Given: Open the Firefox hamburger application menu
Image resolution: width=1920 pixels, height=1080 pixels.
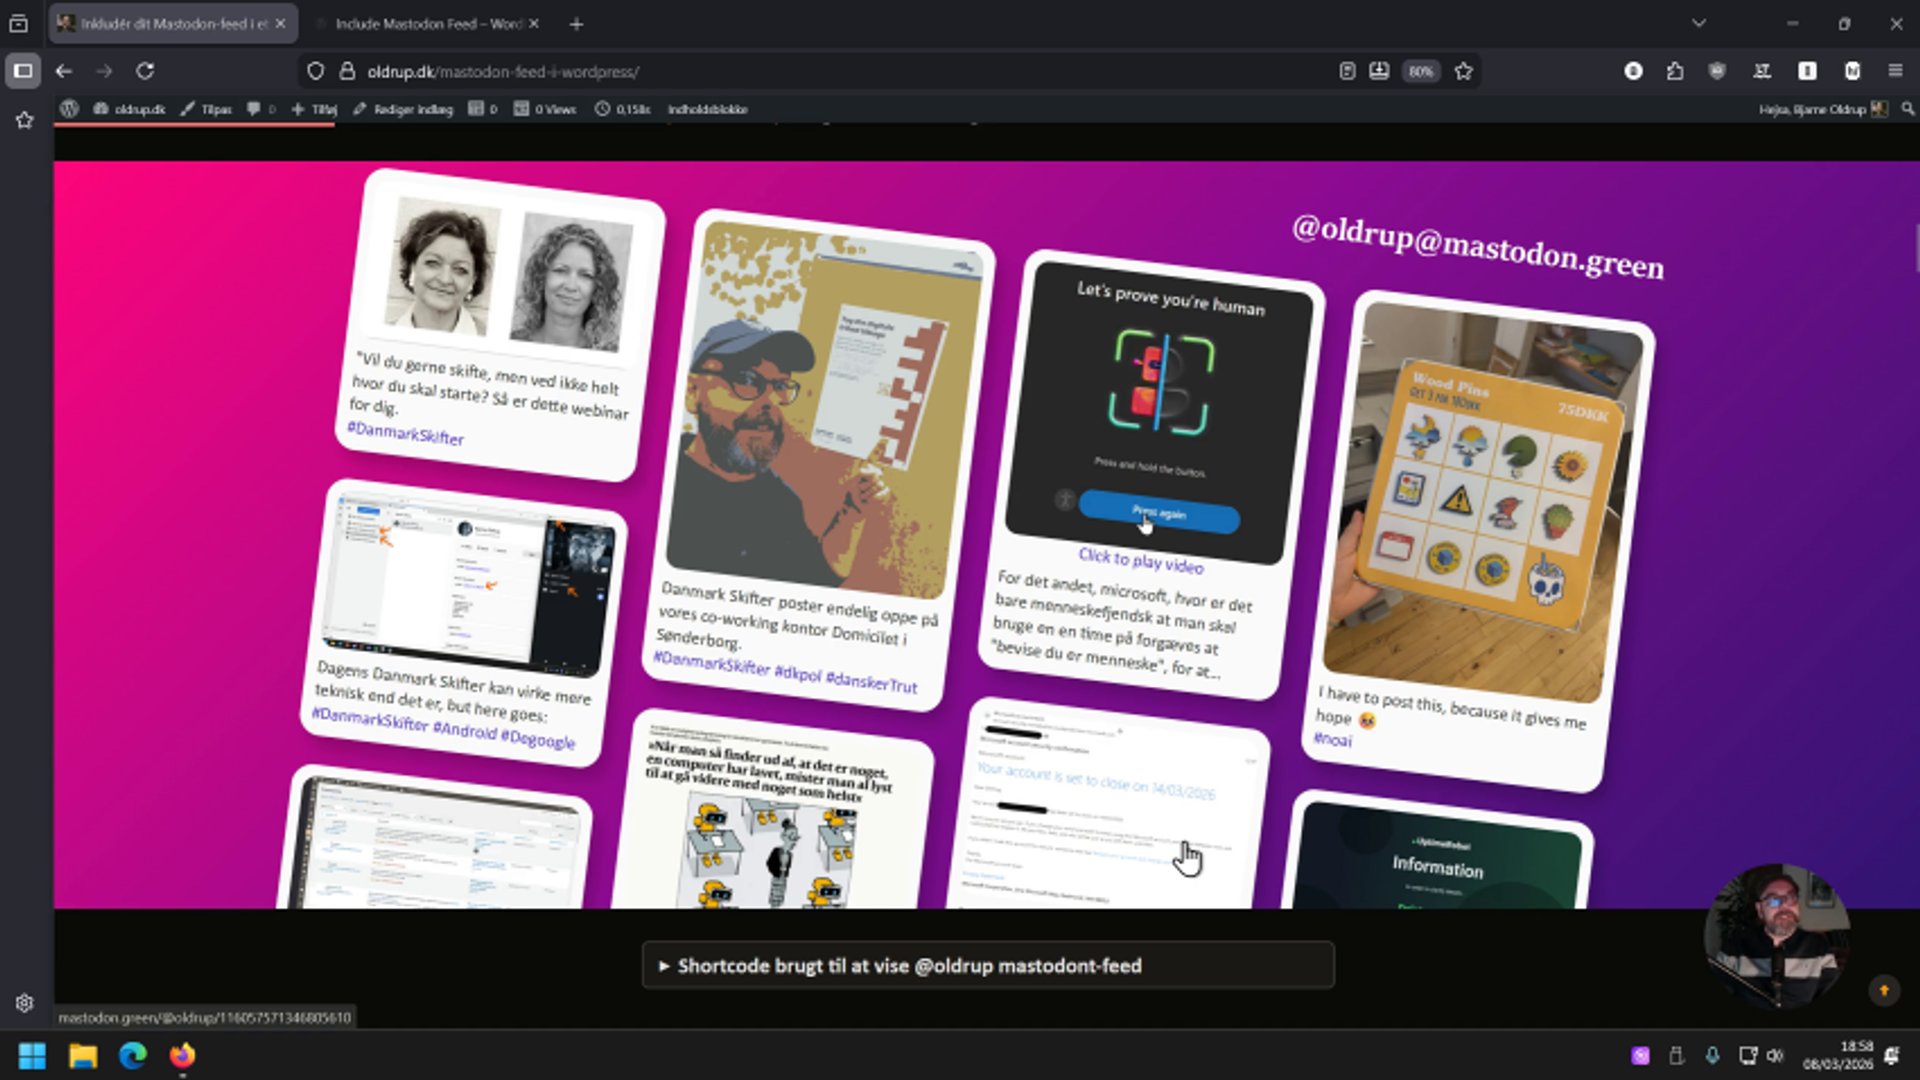Looking at the screenshot, I should click(1895, 71).
